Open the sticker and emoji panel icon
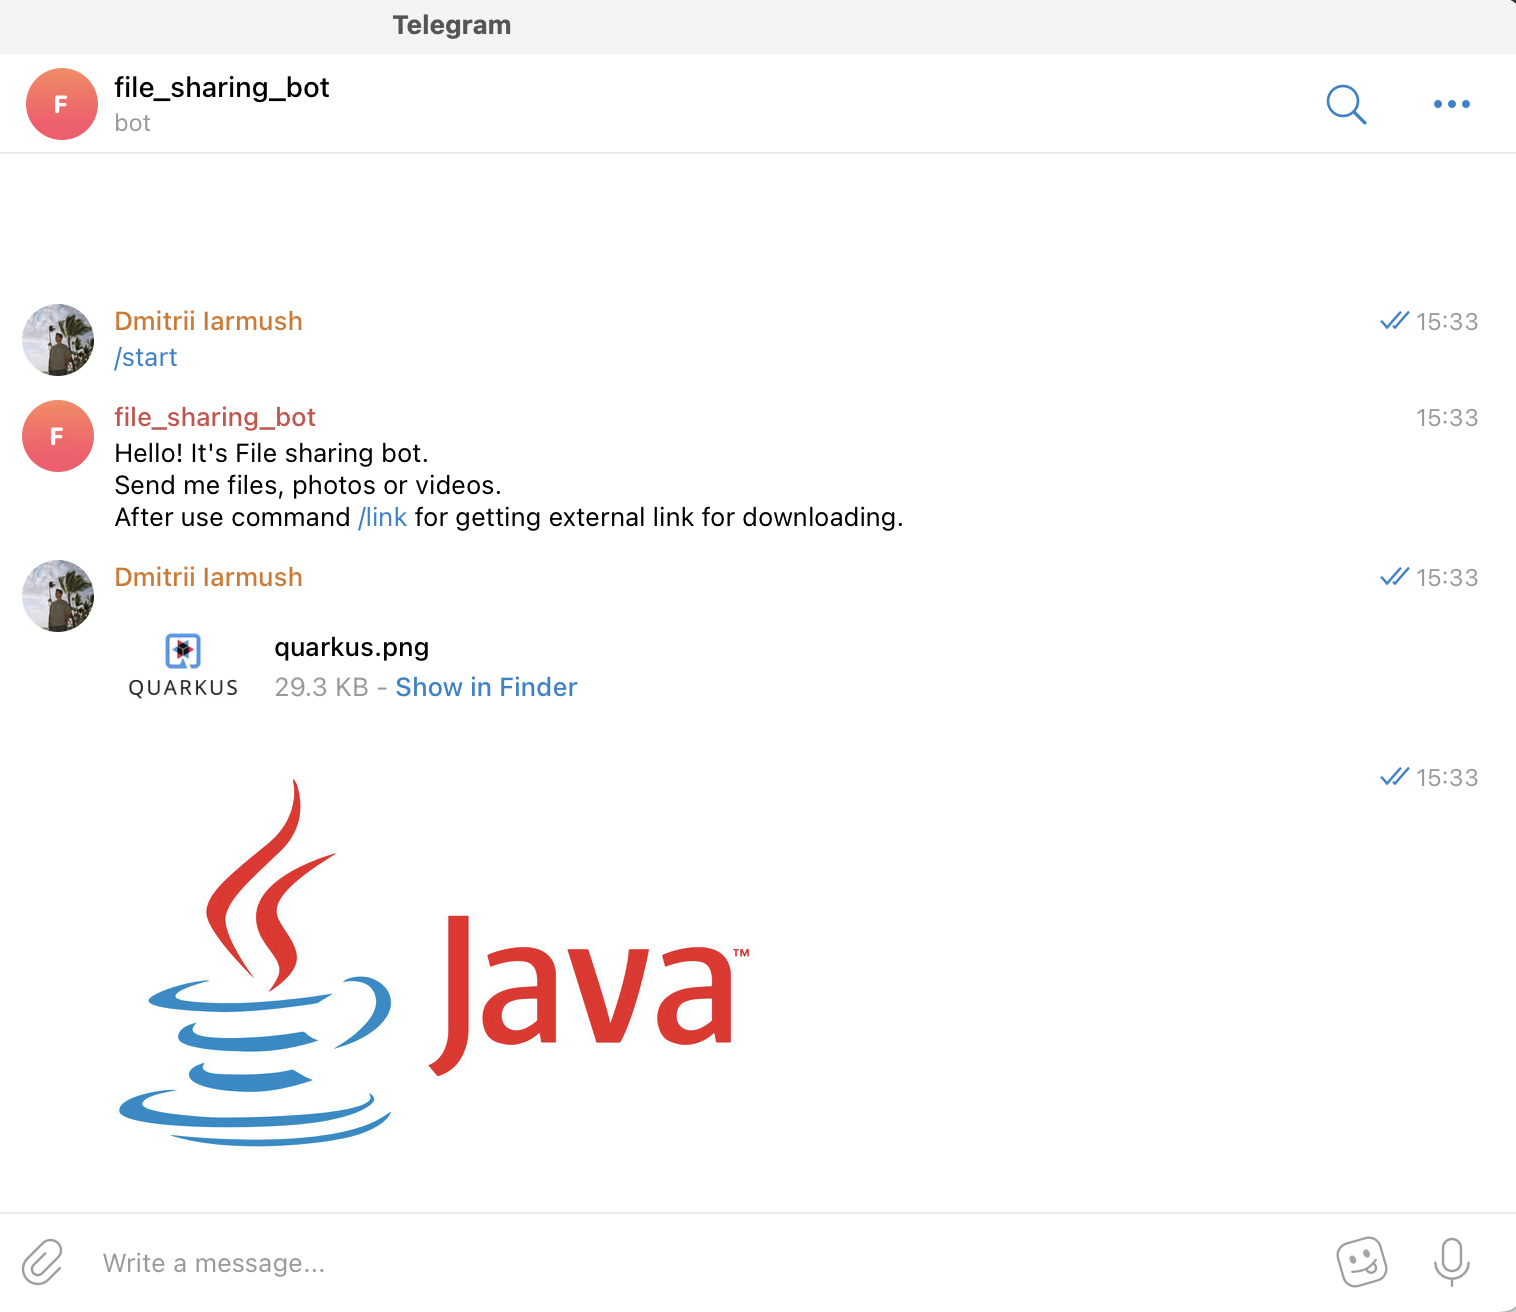The height and width of the screenshot is (1312, 1516). point(1362,1262)
